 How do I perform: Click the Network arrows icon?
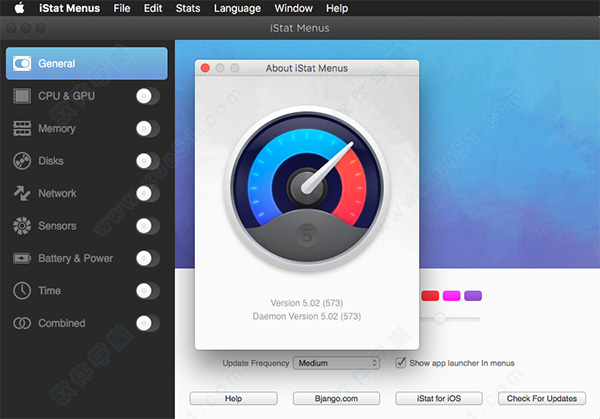[22, 193]
